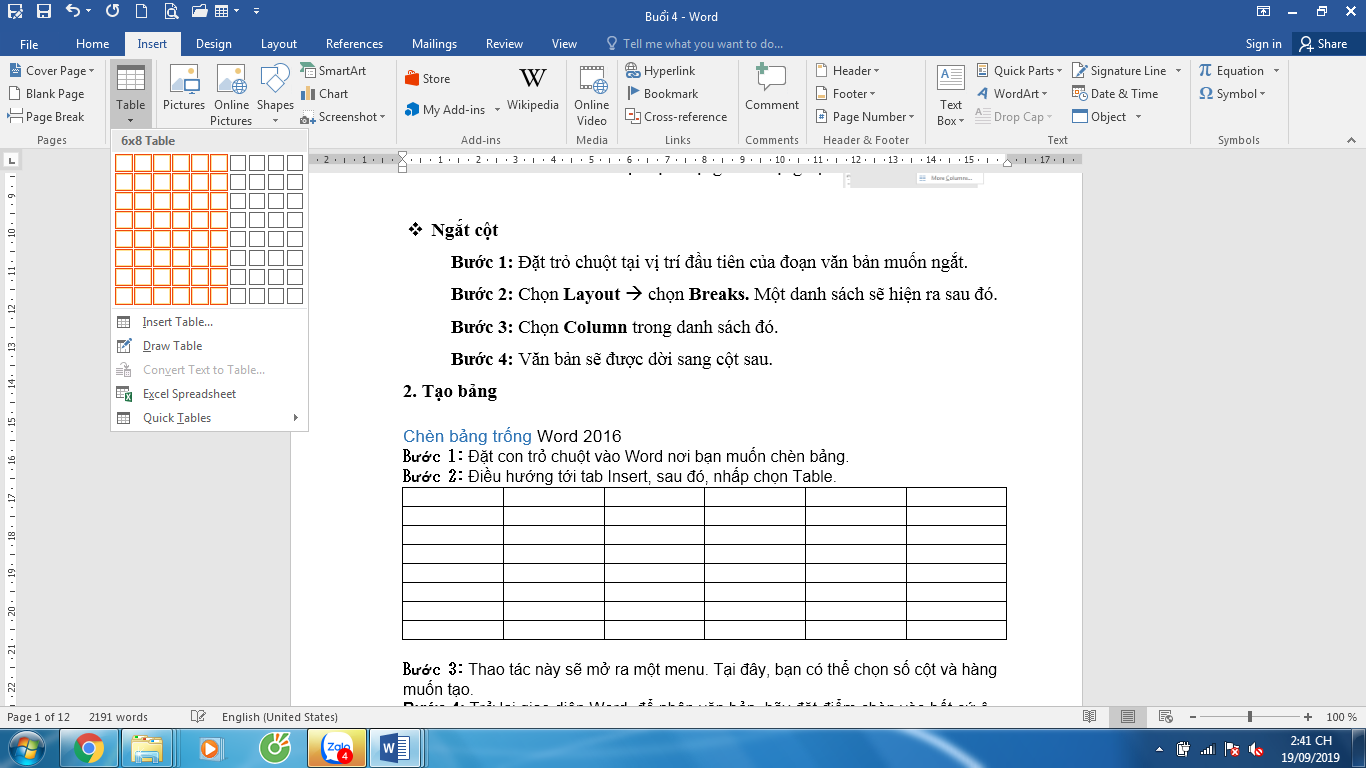1366x768 pixels.
Task: Insert a Bookmark
Action: coord(661,94)
